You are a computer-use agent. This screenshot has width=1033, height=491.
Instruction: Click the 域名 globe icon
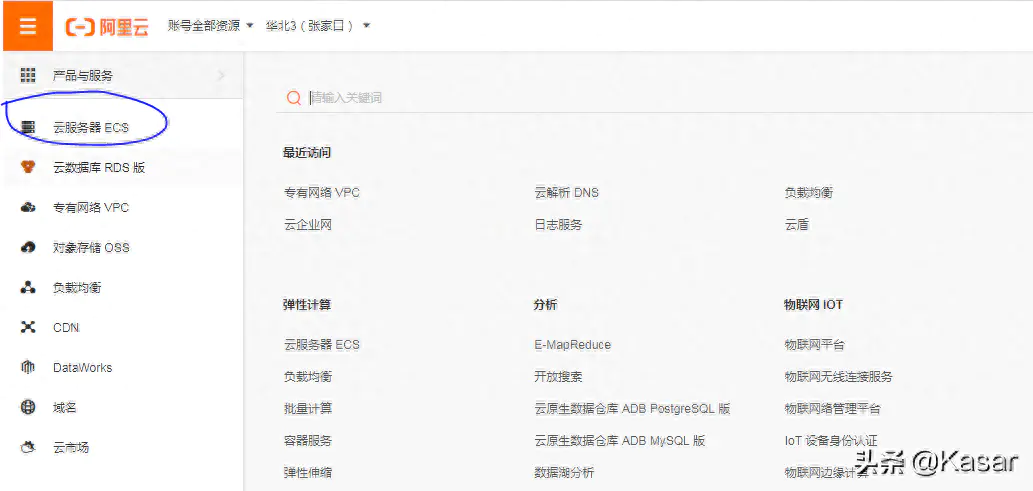28,407
